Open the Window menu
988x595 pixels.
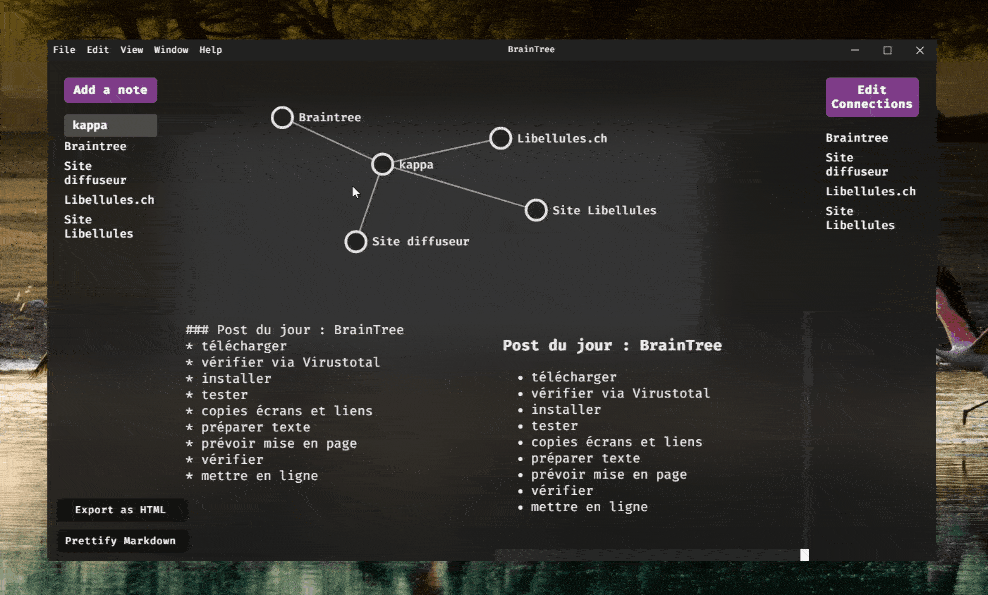coord(171,50)
